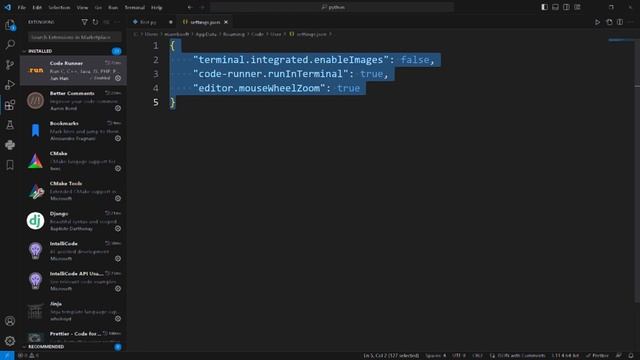Select the Extensions view icon
Screen dimensions: 640x360
[x=10, y=105]
